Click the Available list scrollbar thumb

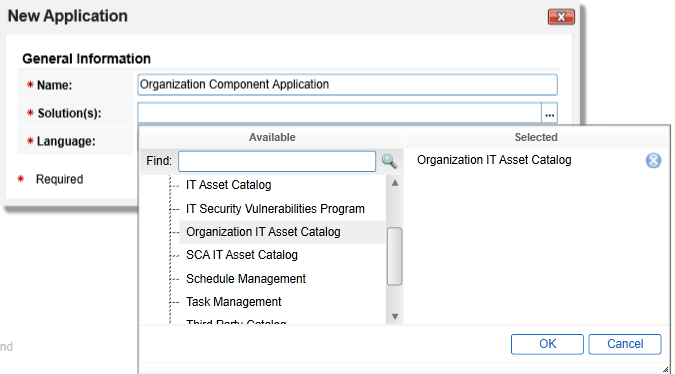(x=394, y=257)
